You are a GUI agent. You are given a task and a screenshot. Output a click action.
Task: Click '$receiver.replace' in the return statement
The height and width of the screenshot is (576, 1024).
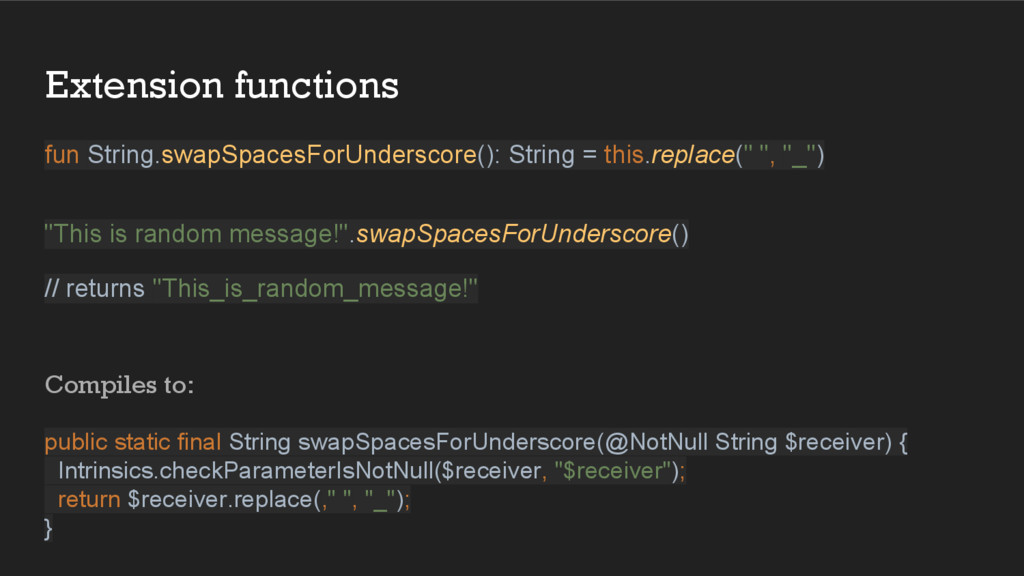[220, 500]
